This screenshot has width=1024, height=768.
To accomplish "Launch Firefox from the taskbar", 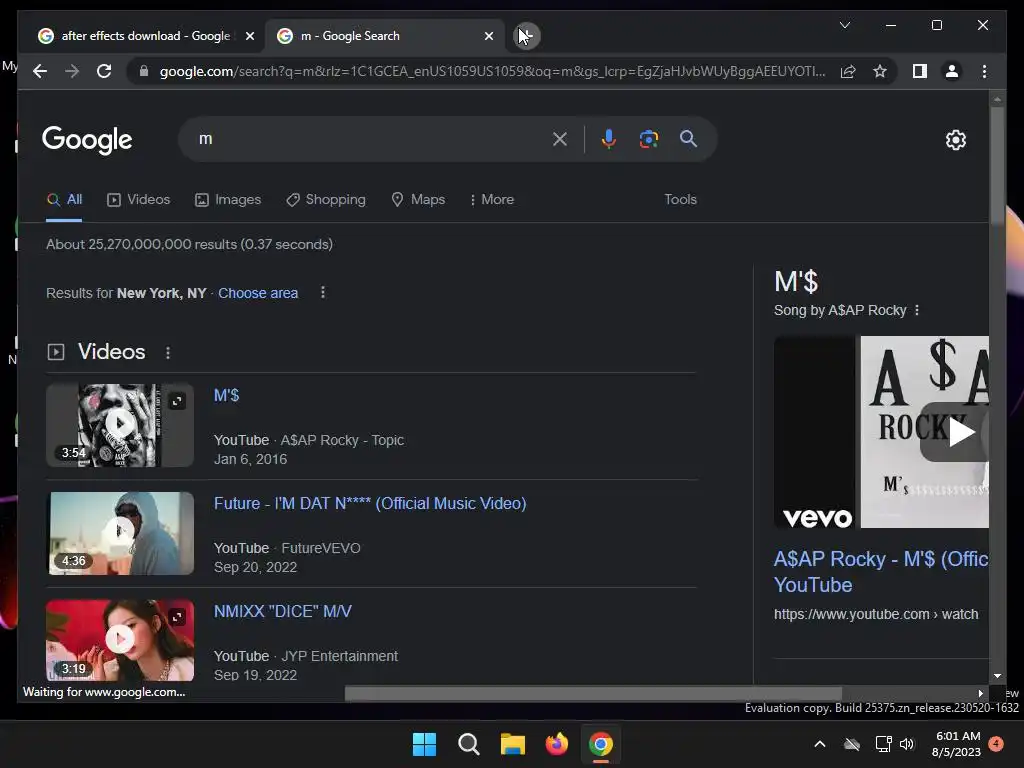I will pyautogui.click(x=556, y=744).
